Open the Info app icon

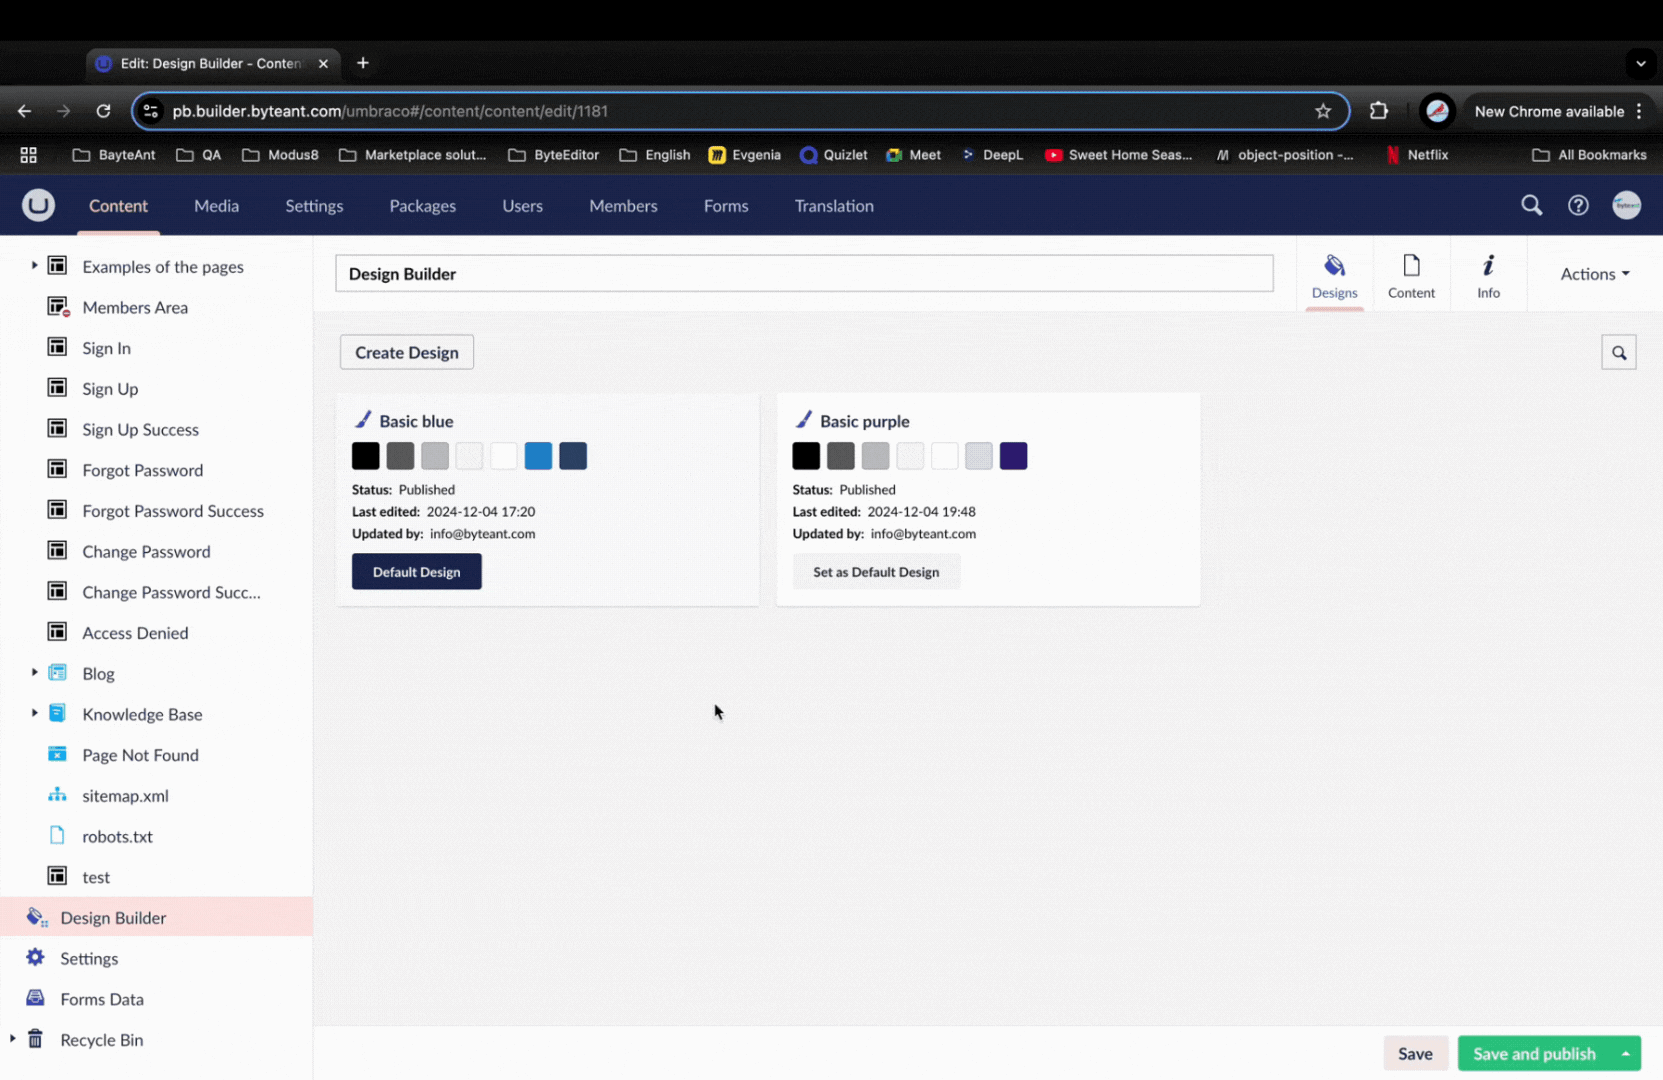point(1488,275)
